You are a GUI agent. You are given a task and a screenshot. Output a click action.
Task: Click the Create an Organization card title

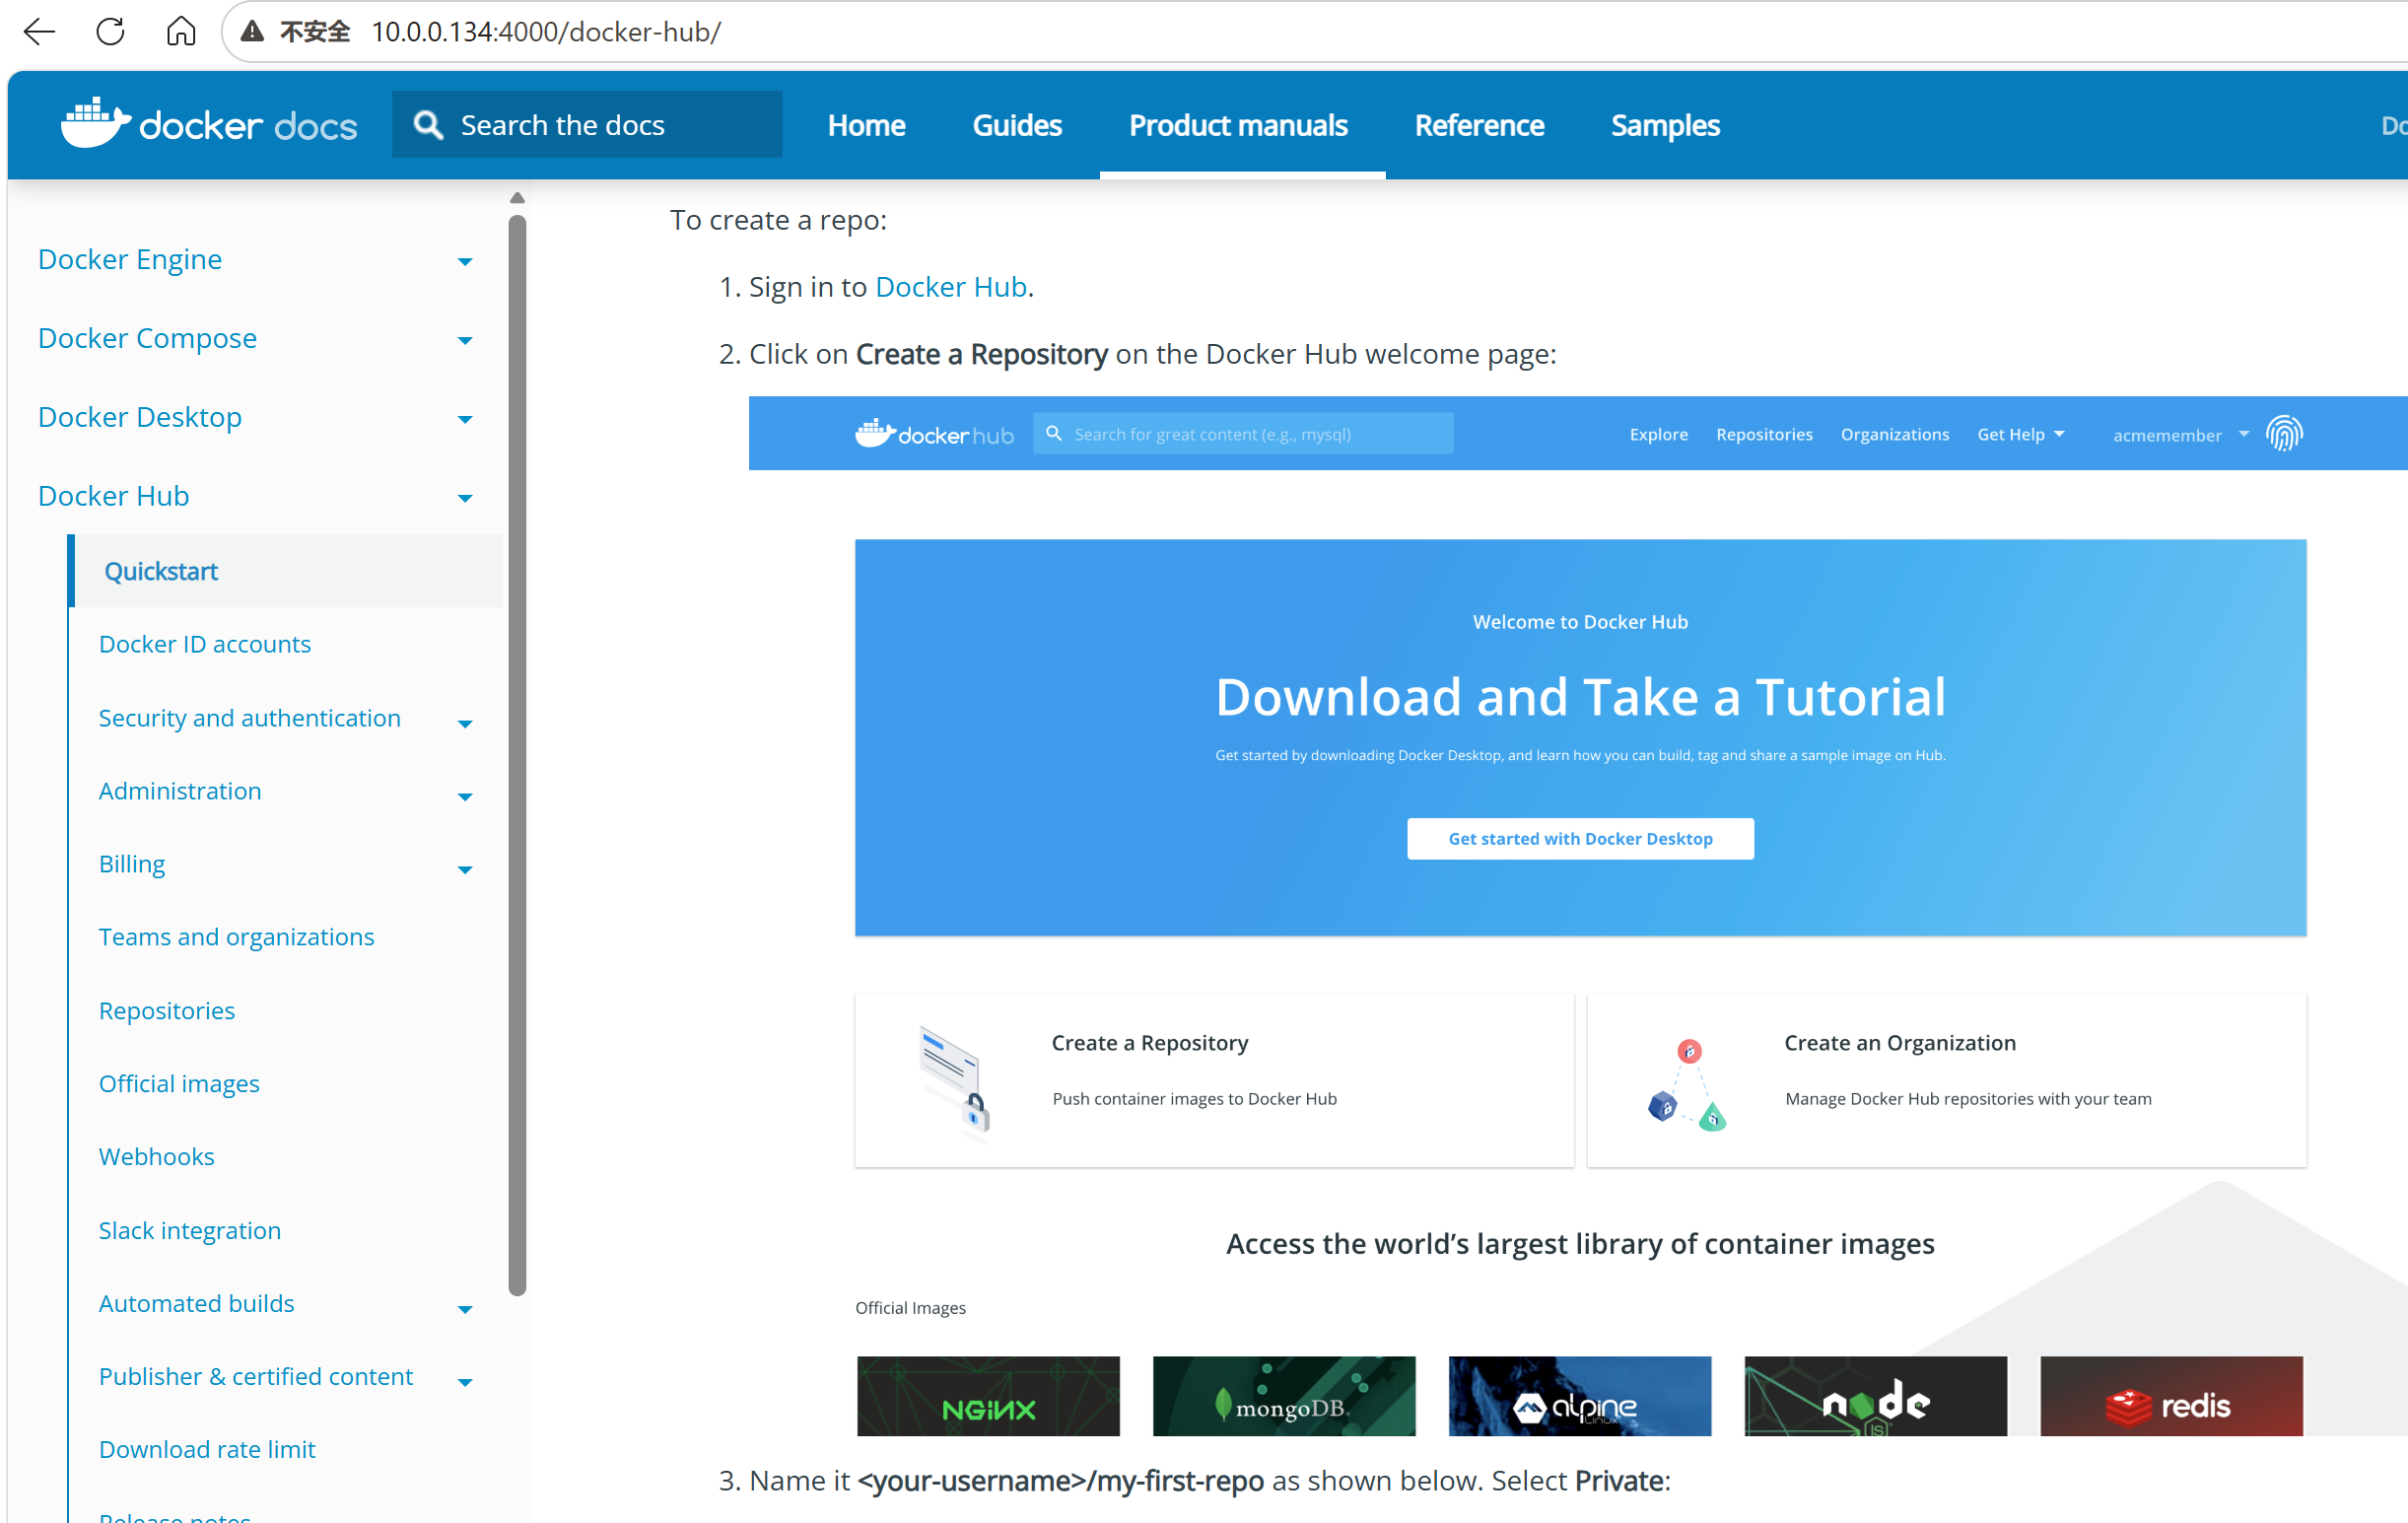[1900, 1043]
